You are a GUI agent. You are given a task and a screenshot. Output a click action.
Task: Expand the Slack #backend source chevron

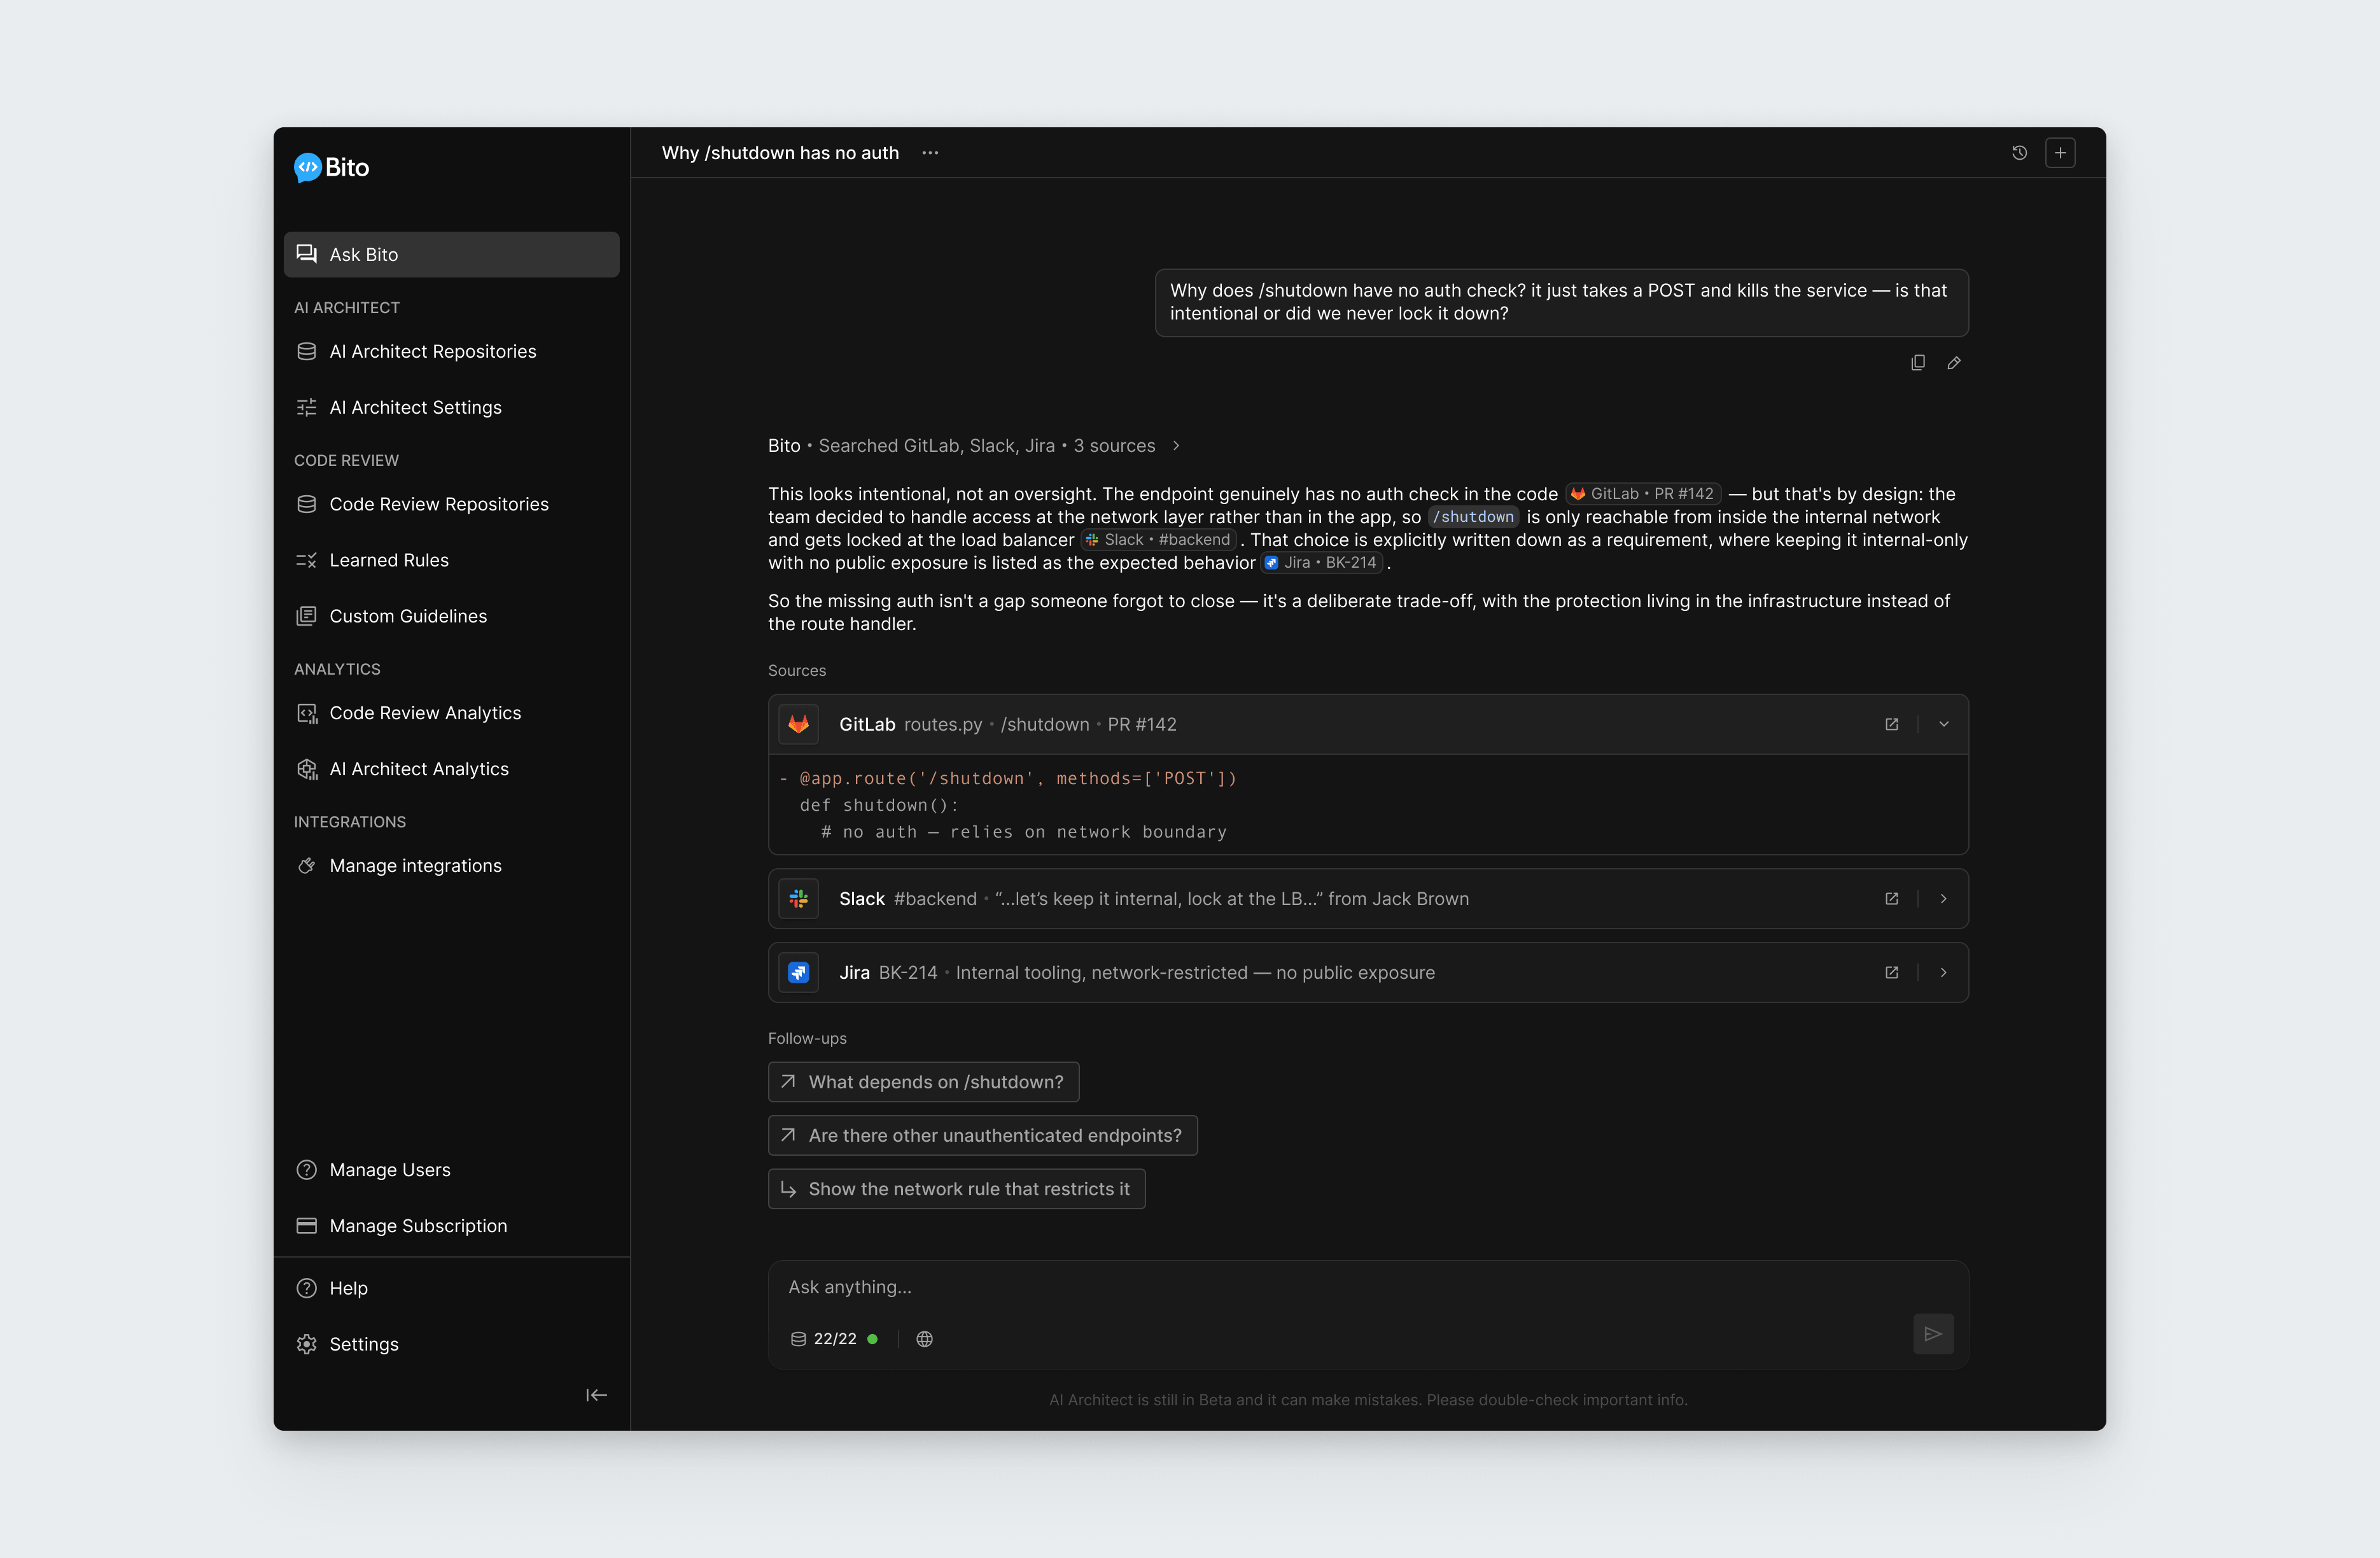point(1943,899)
